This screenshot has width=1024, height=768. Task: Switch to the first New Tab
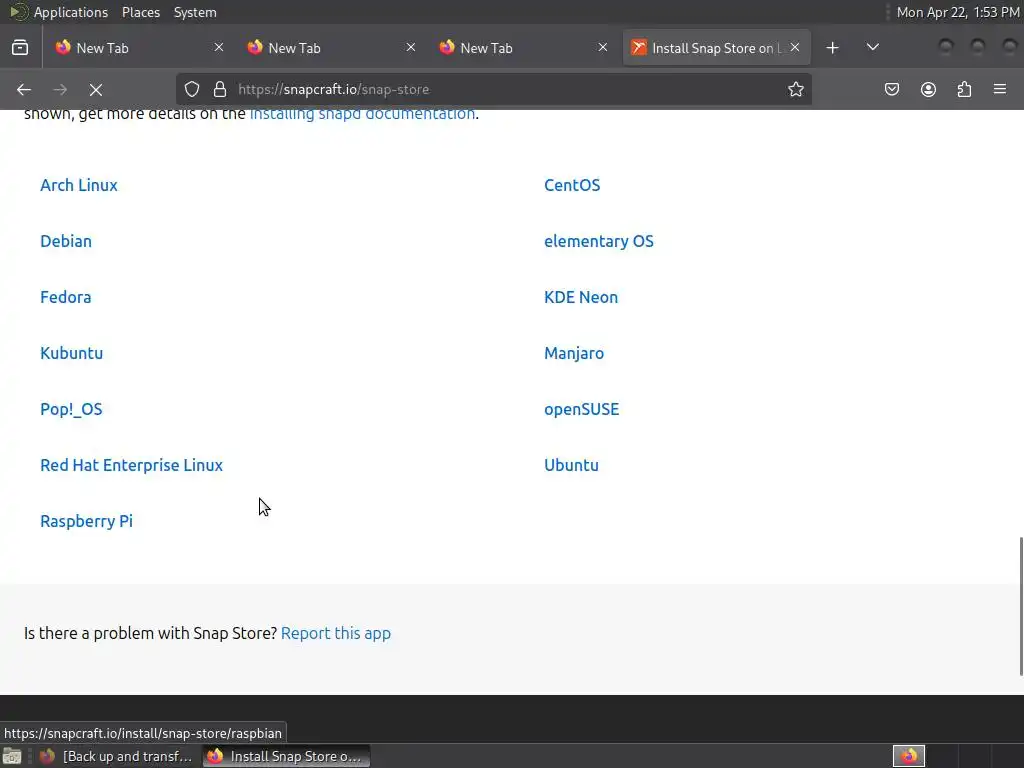[x=139, y=48]
